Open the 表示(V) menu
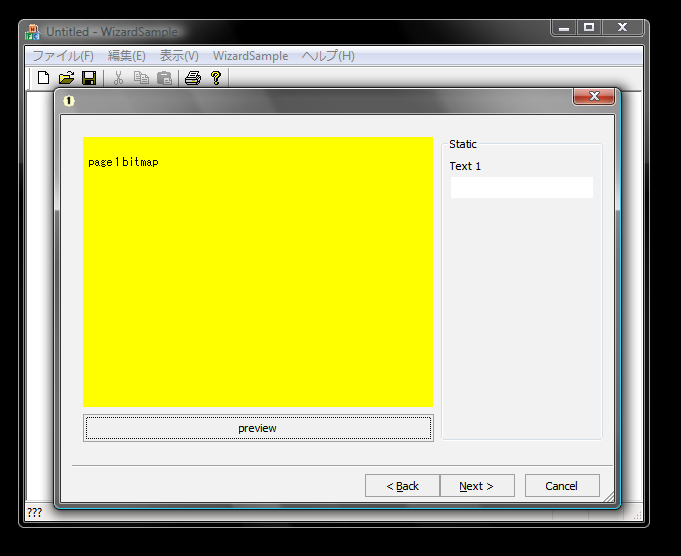Image resolution: width=681 pixels, height=556 pixels. coord(179,56)
